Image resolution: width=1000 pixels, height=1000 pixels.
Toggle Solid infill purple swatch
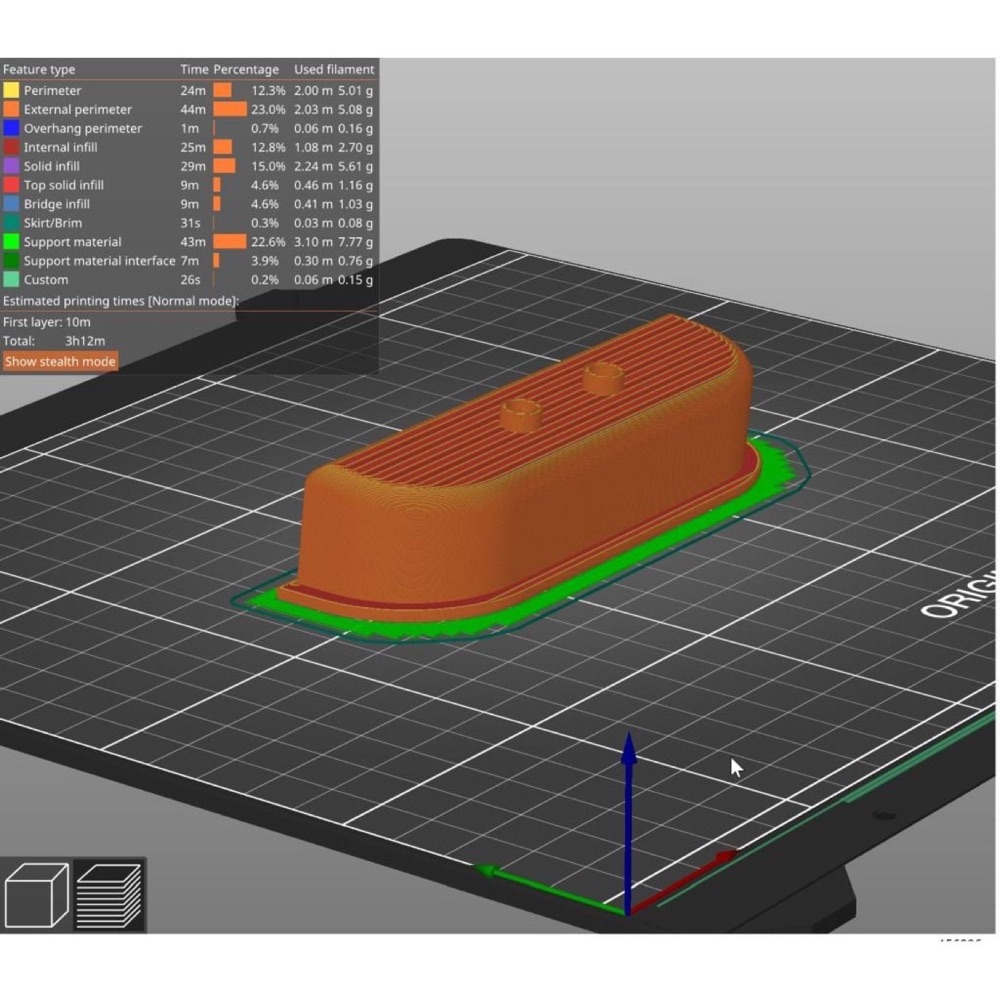[x=11, y=166]
